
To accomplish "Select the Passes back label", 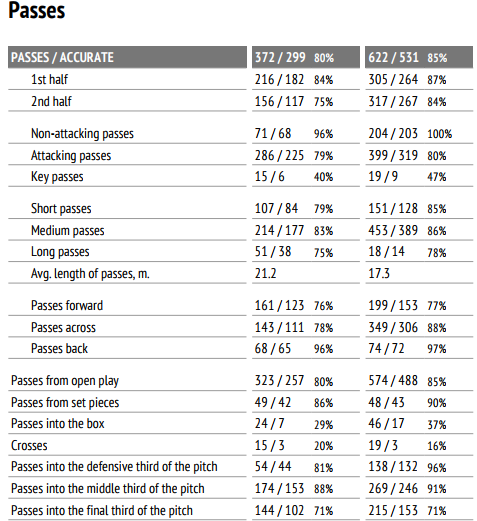I will click(x=59, y=349).
